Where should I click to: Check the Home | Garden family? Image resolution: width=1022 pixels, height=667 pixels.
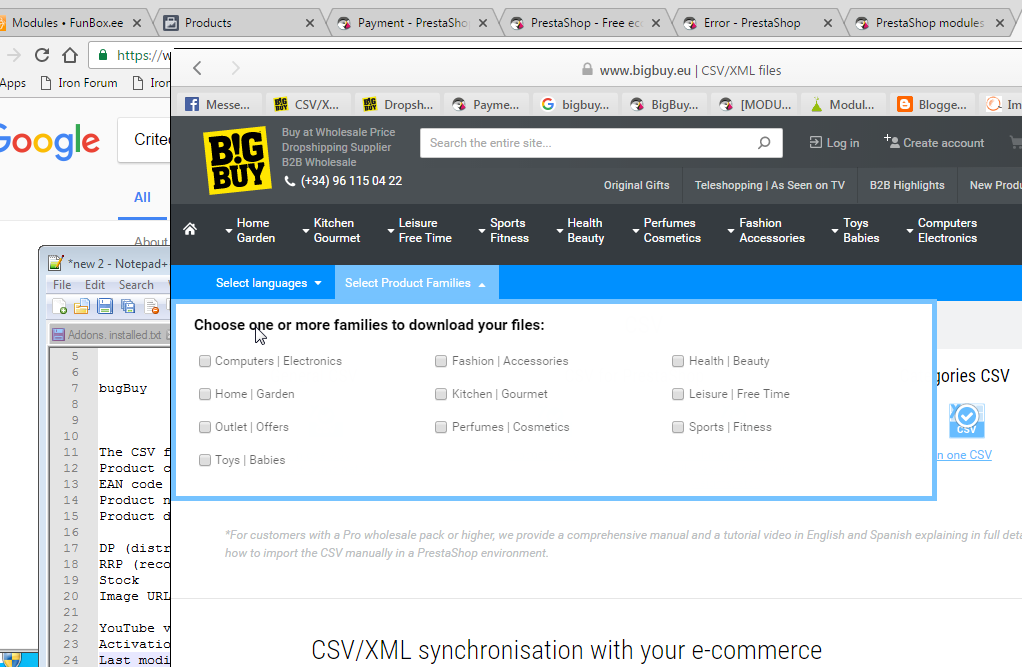tap(205, 394)
